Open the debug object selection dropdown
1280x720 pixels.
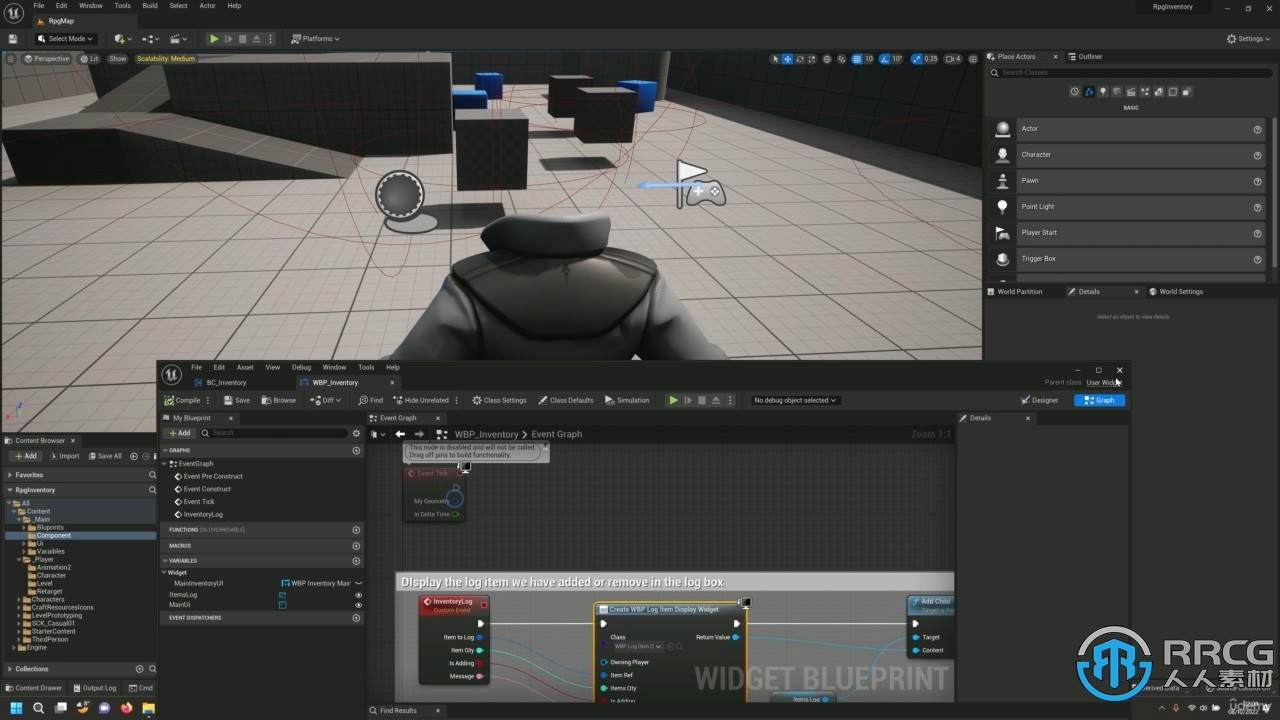click(x=795, y=400)
